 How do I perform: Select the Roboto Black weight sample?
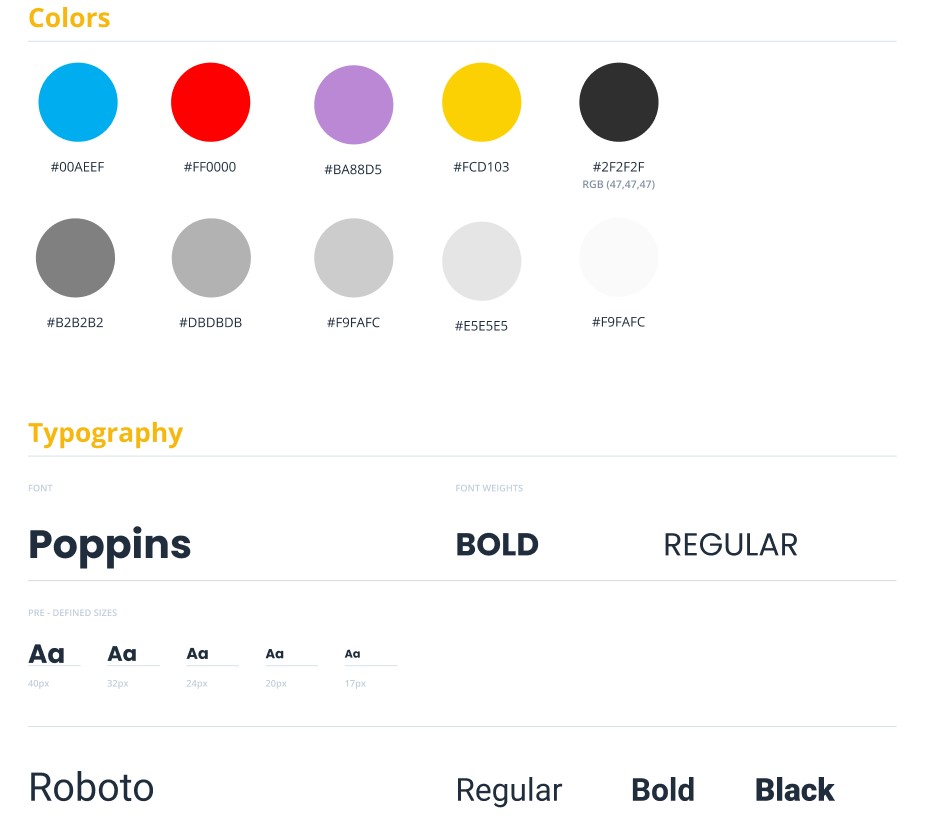[x=795, y=790]
